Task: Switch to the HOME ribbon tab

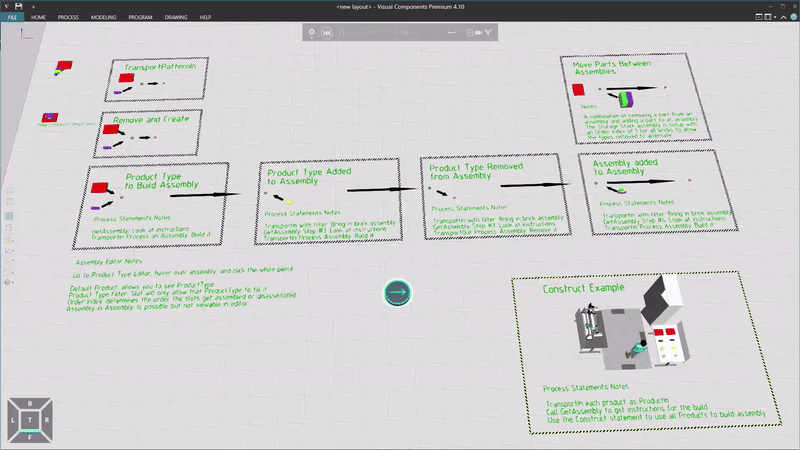Action: pos(38,18)
